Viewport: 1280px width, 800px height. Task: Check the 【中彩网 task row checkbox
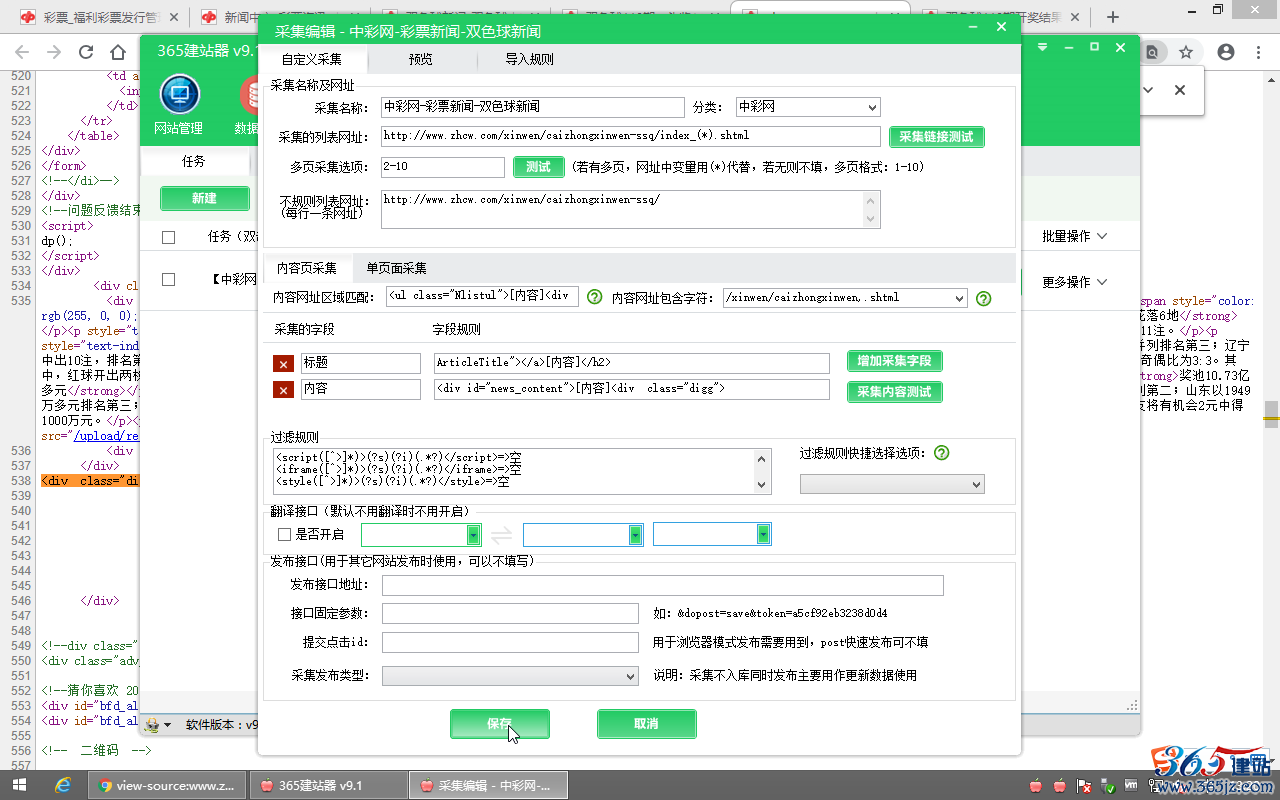[x=168, y=280]
